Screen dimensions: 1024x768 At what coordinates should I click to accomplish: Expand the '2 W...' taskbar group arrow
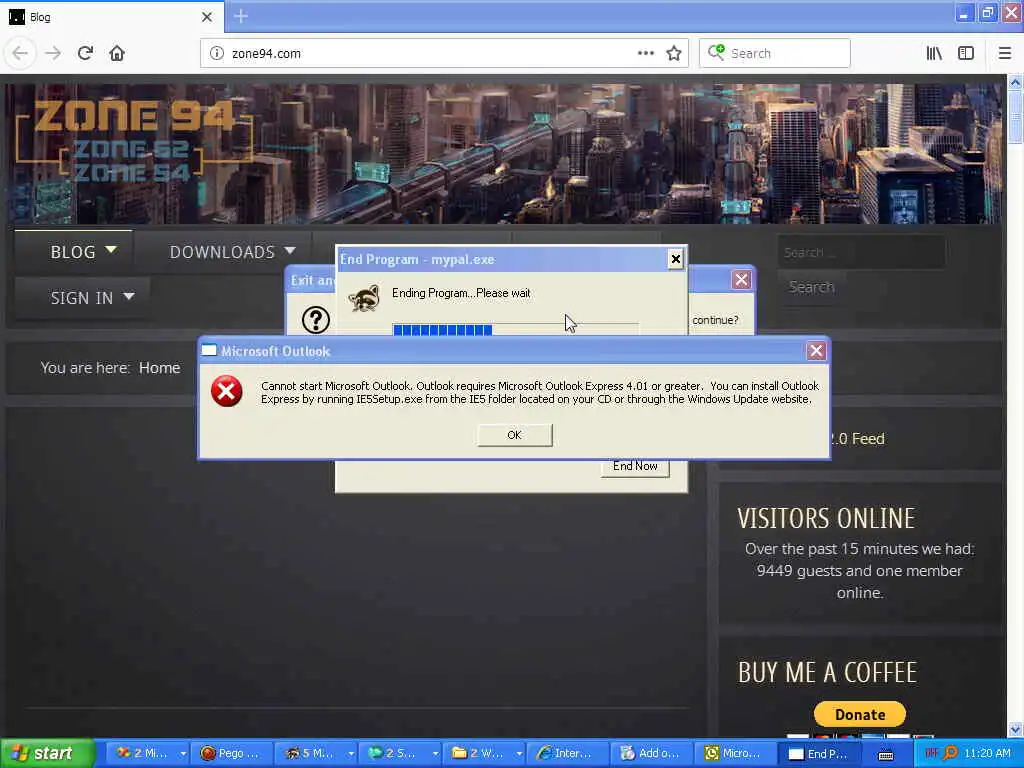tap(519, 754)
